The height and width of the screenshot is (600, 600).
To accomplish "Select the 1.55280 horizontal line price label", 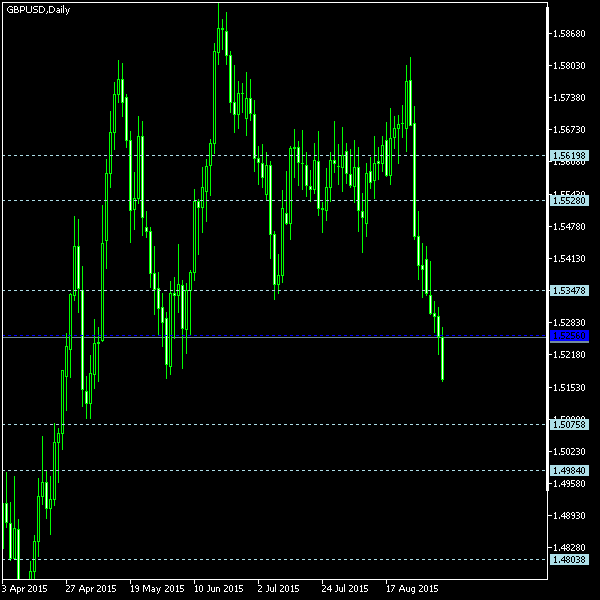I will (x=569, y=201).
